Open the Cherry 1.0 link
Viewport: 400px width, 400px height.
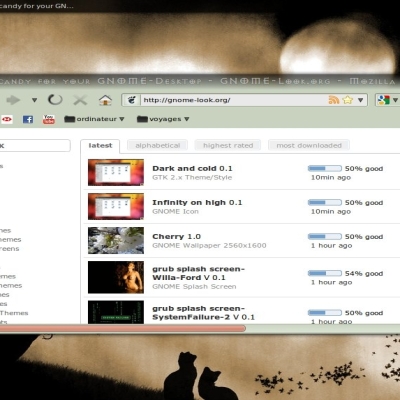pyautogui.click(x=176, y=236)
